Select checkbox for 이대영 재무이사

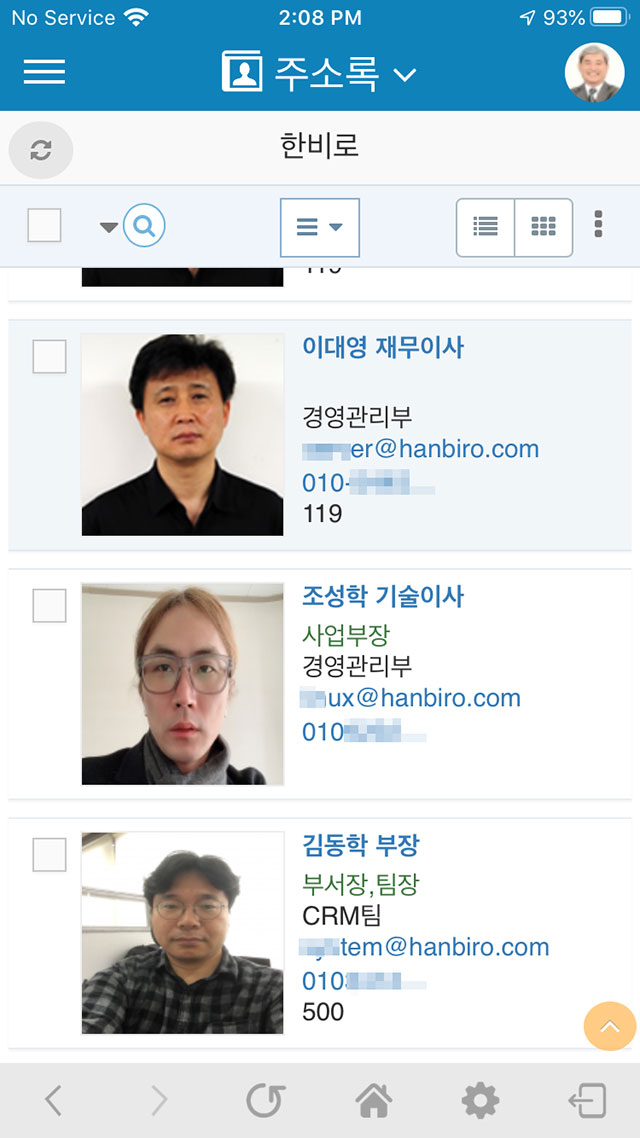click(49, 356)
